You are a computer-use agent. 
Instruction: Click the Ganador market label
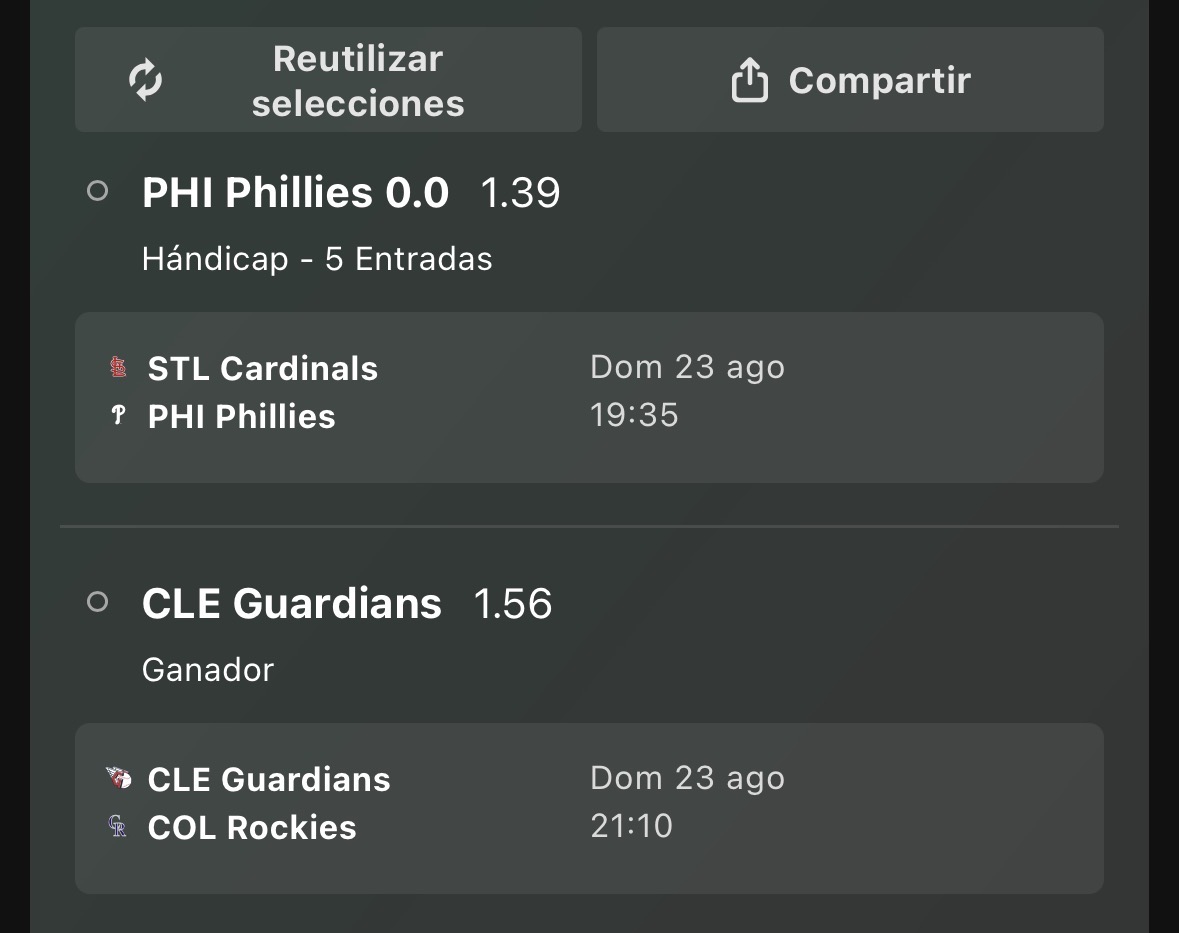click(x=208, y=670)
